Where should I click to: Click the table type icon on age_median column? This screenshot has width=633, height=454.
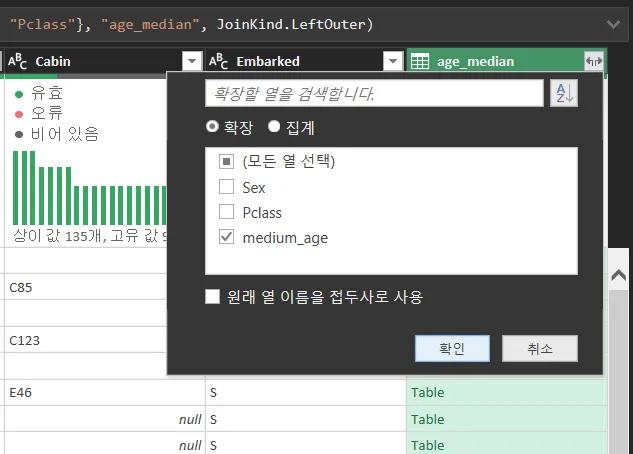(x=421, y=61)
